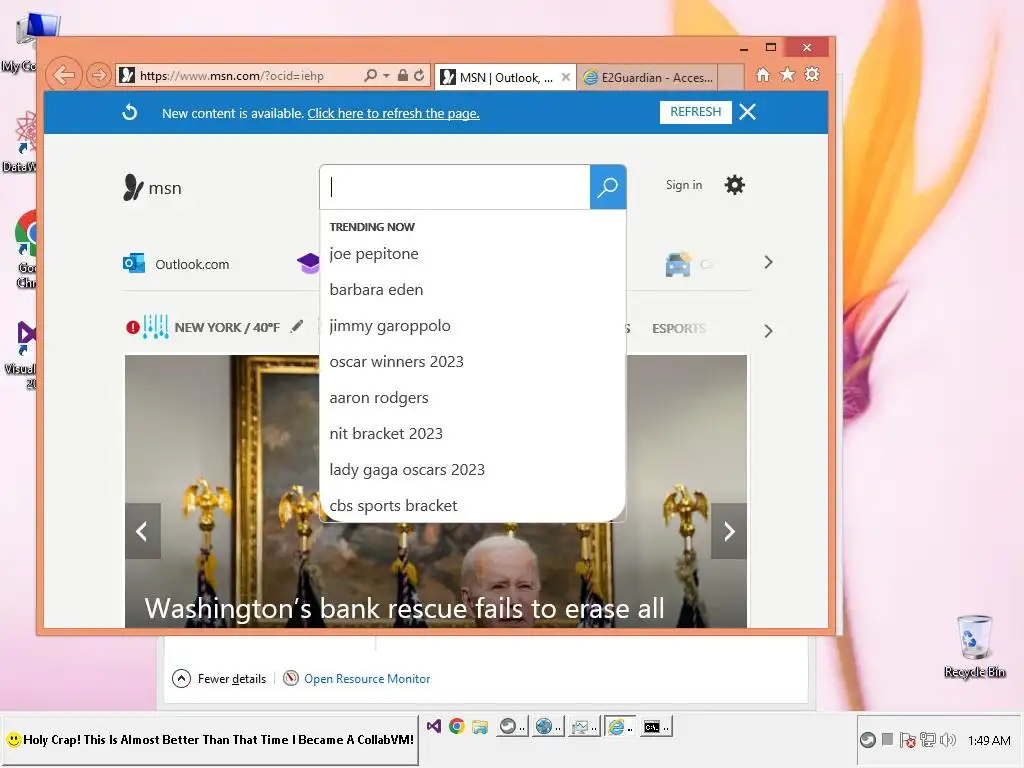
Task: Open the Outlook.com shortcut link
Action: [192, 264]
